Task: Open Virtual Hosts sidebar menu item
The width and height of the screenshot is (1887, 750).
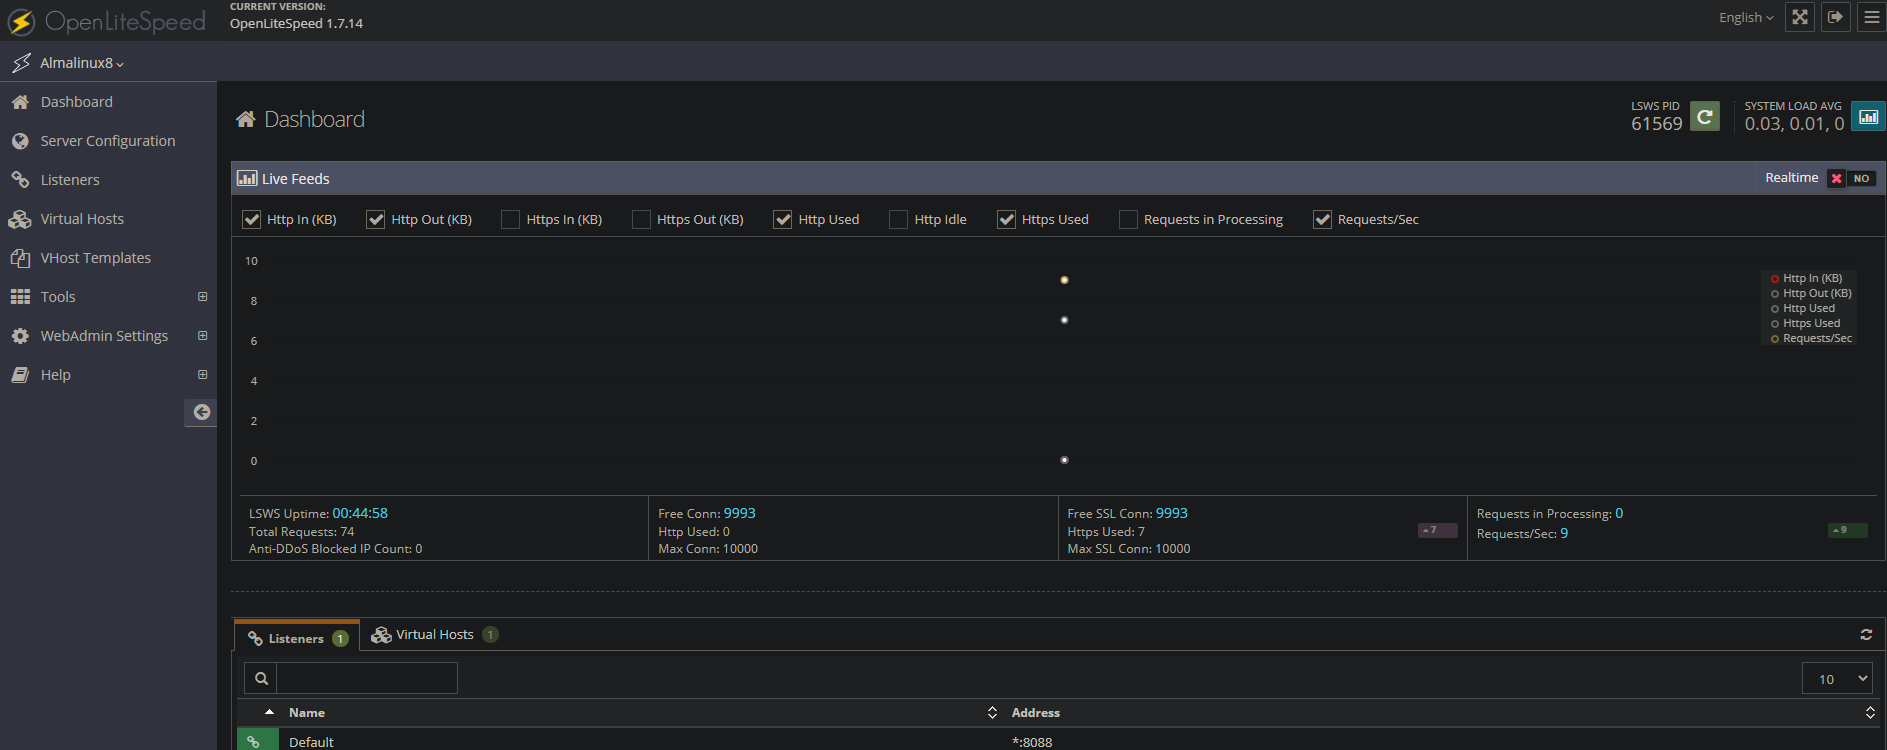Action: click(82, 219)
